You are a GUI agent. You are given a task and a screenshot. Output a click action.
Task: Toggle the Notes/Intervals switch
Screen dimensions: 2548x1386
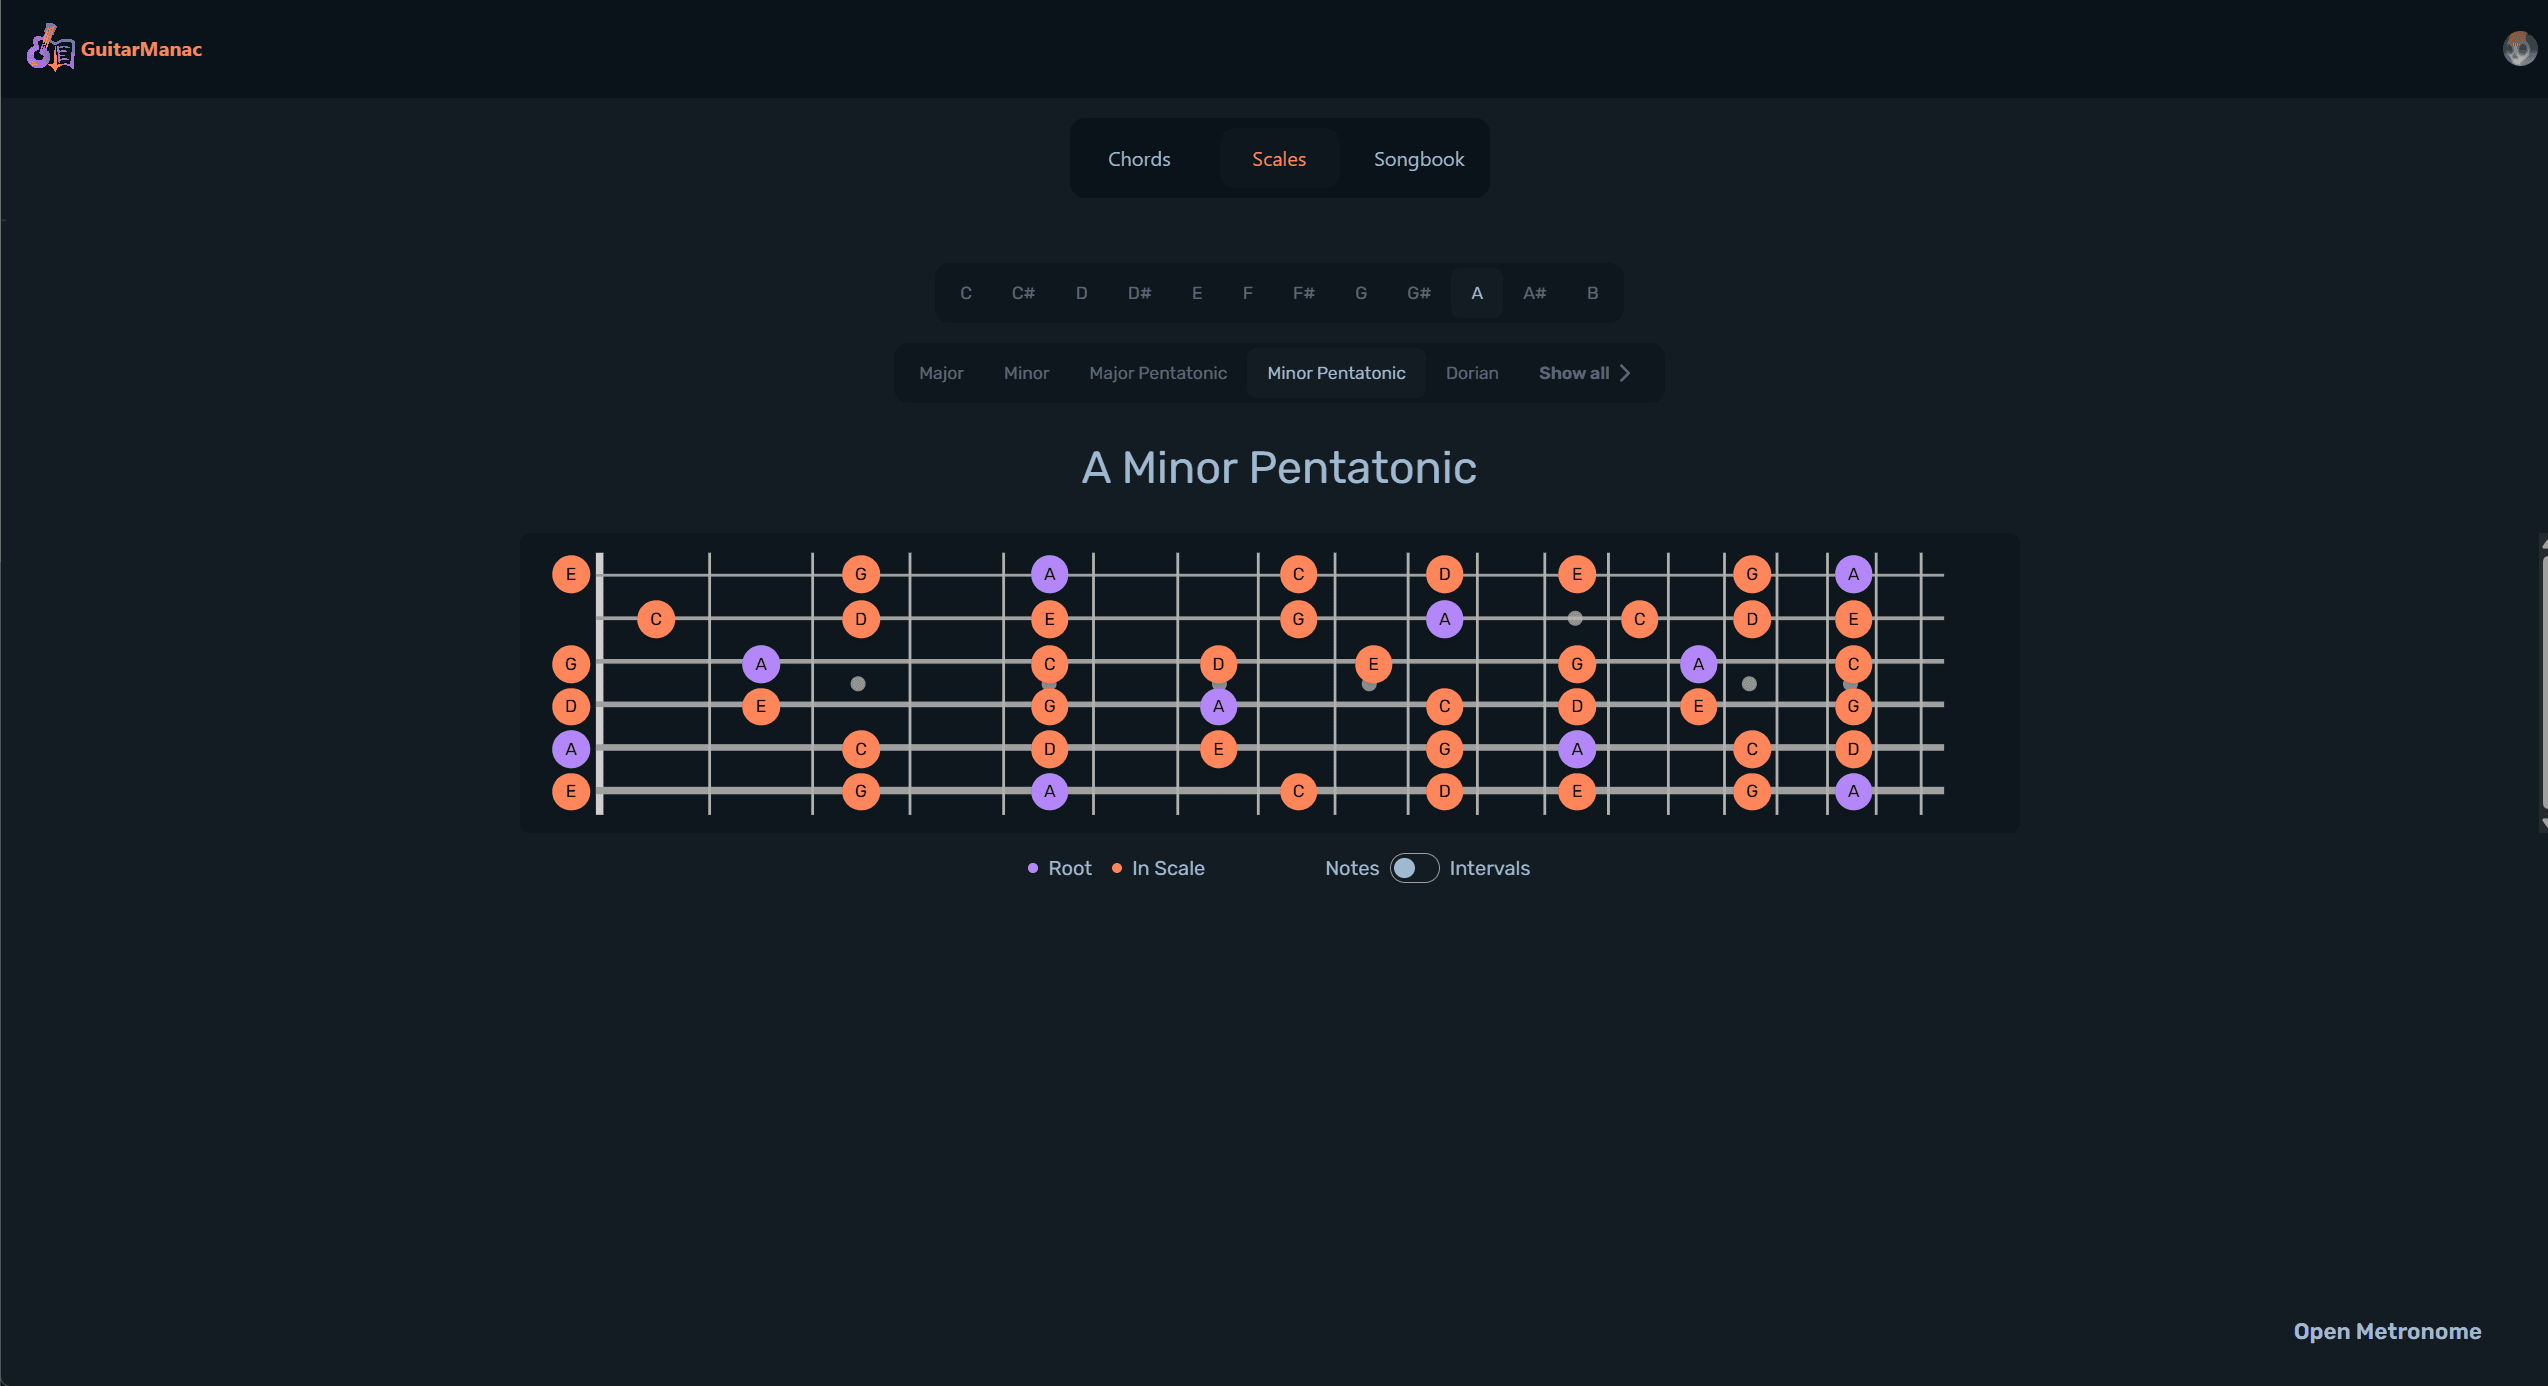pos(1414,868)
